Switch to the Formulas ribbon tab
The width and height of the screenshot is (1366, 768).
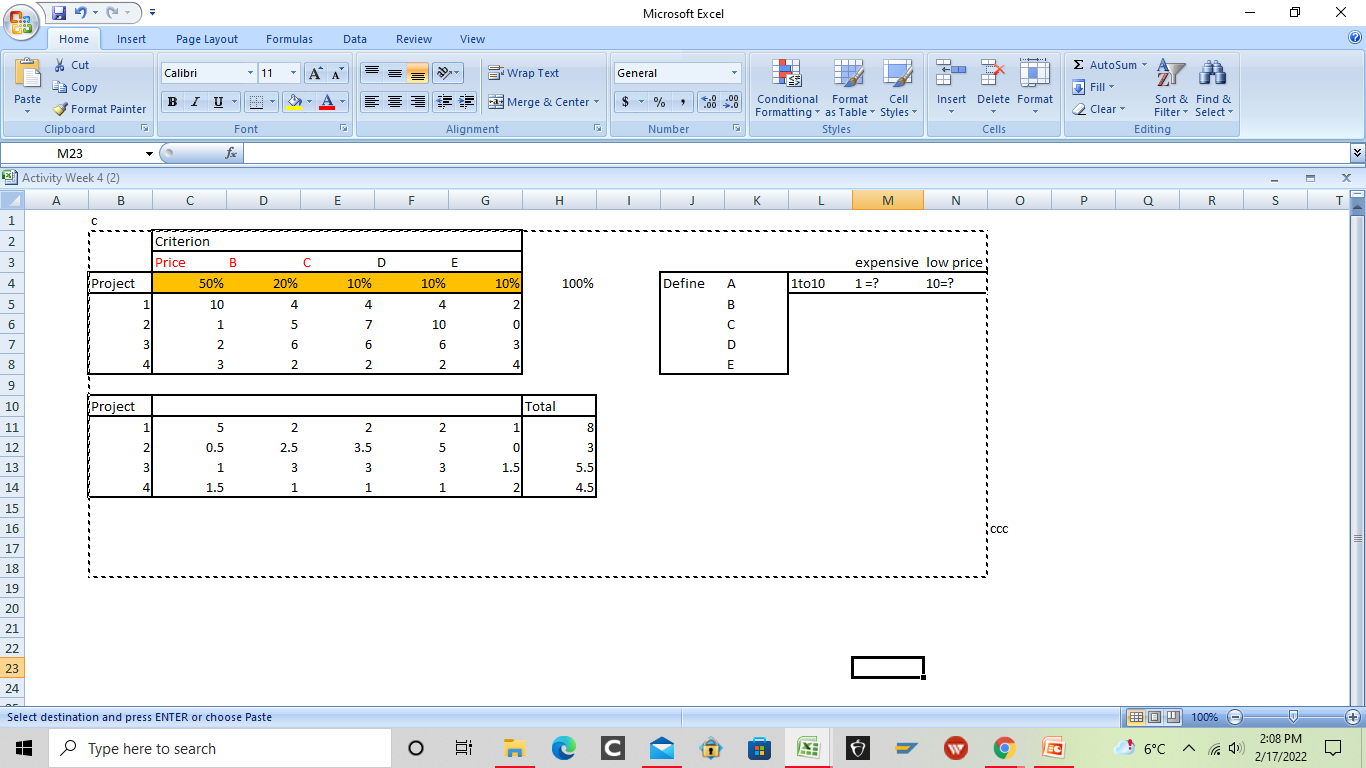tap(289, 39)
